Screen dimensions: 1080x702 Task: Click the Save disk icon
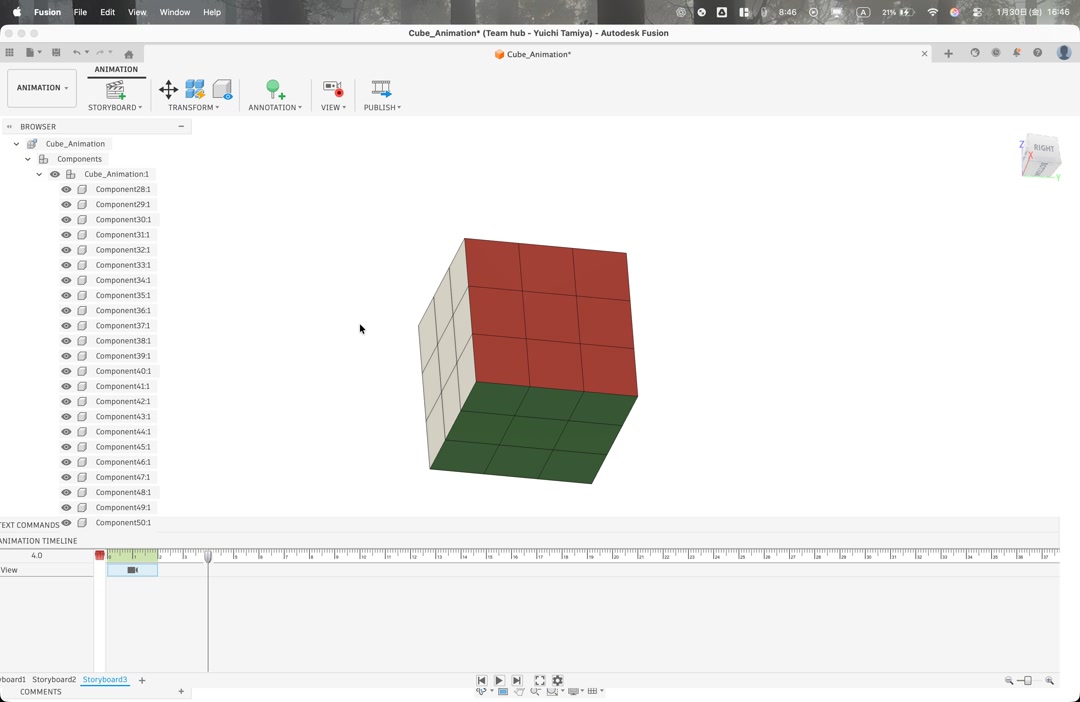[56, 52]
